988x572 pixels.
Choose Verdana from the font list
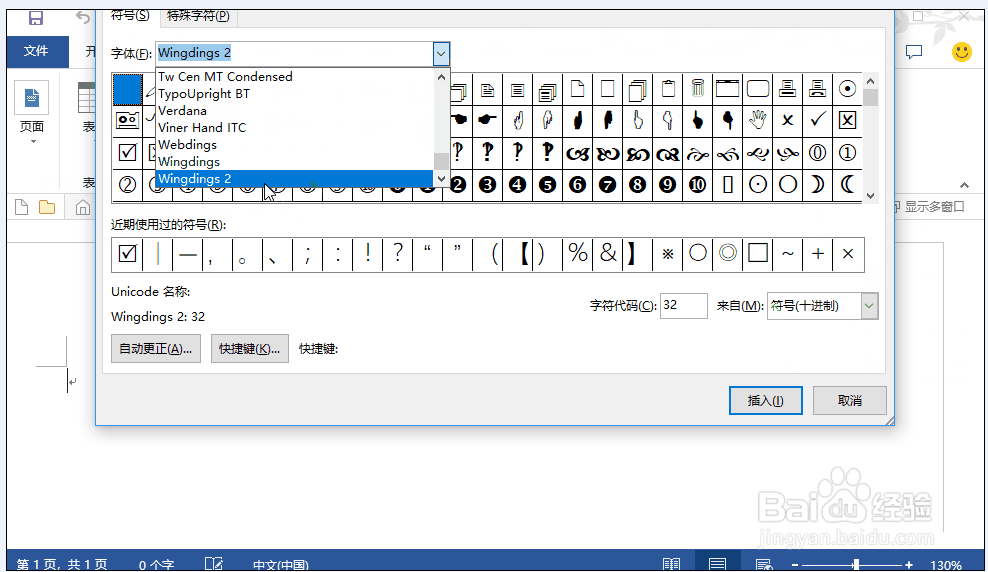tap(294, 111)
